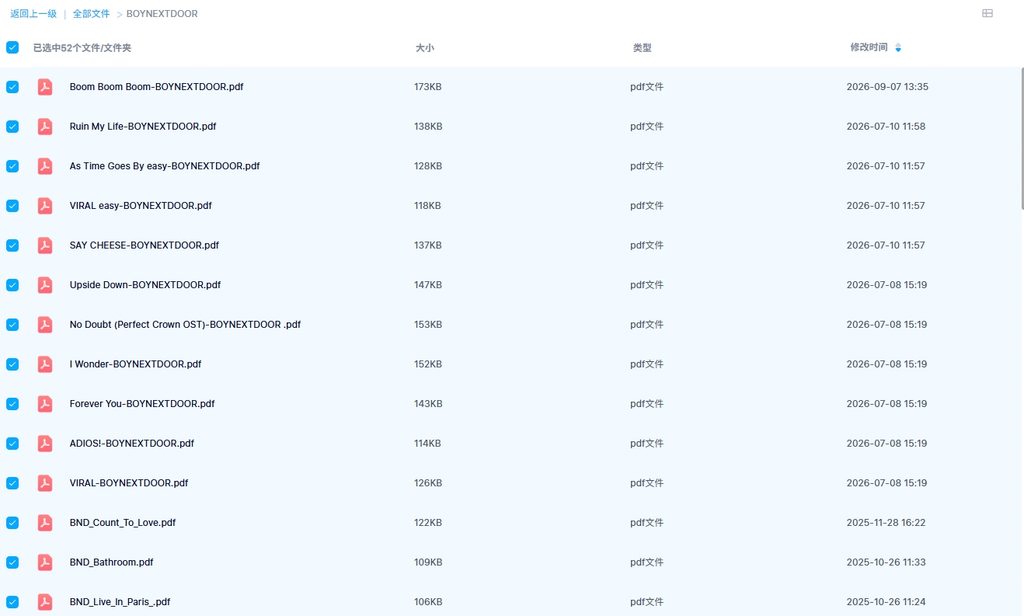
Task: Click the PDF icon for SAY CHEESE-BOYNEXTDOOR.pdf
Action: point(45,246)
